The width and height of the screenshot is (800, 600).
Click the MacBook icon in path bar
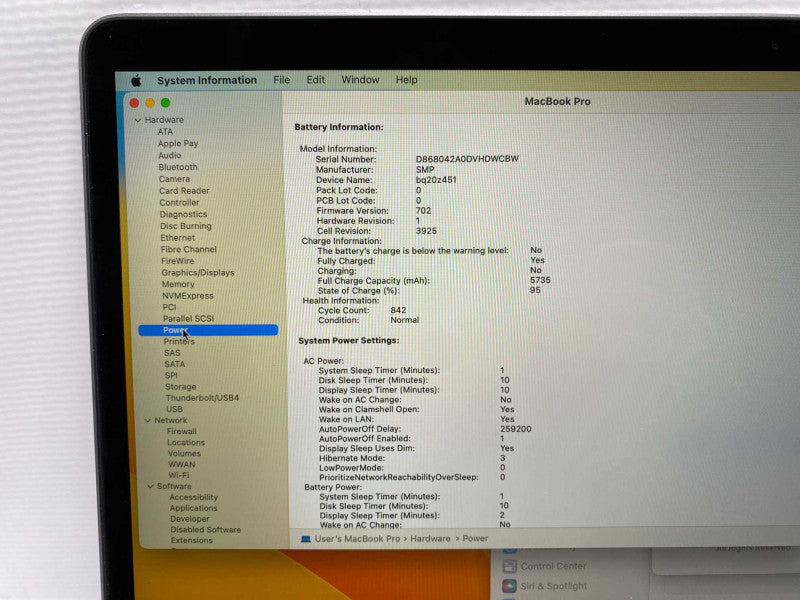[306, 539]
